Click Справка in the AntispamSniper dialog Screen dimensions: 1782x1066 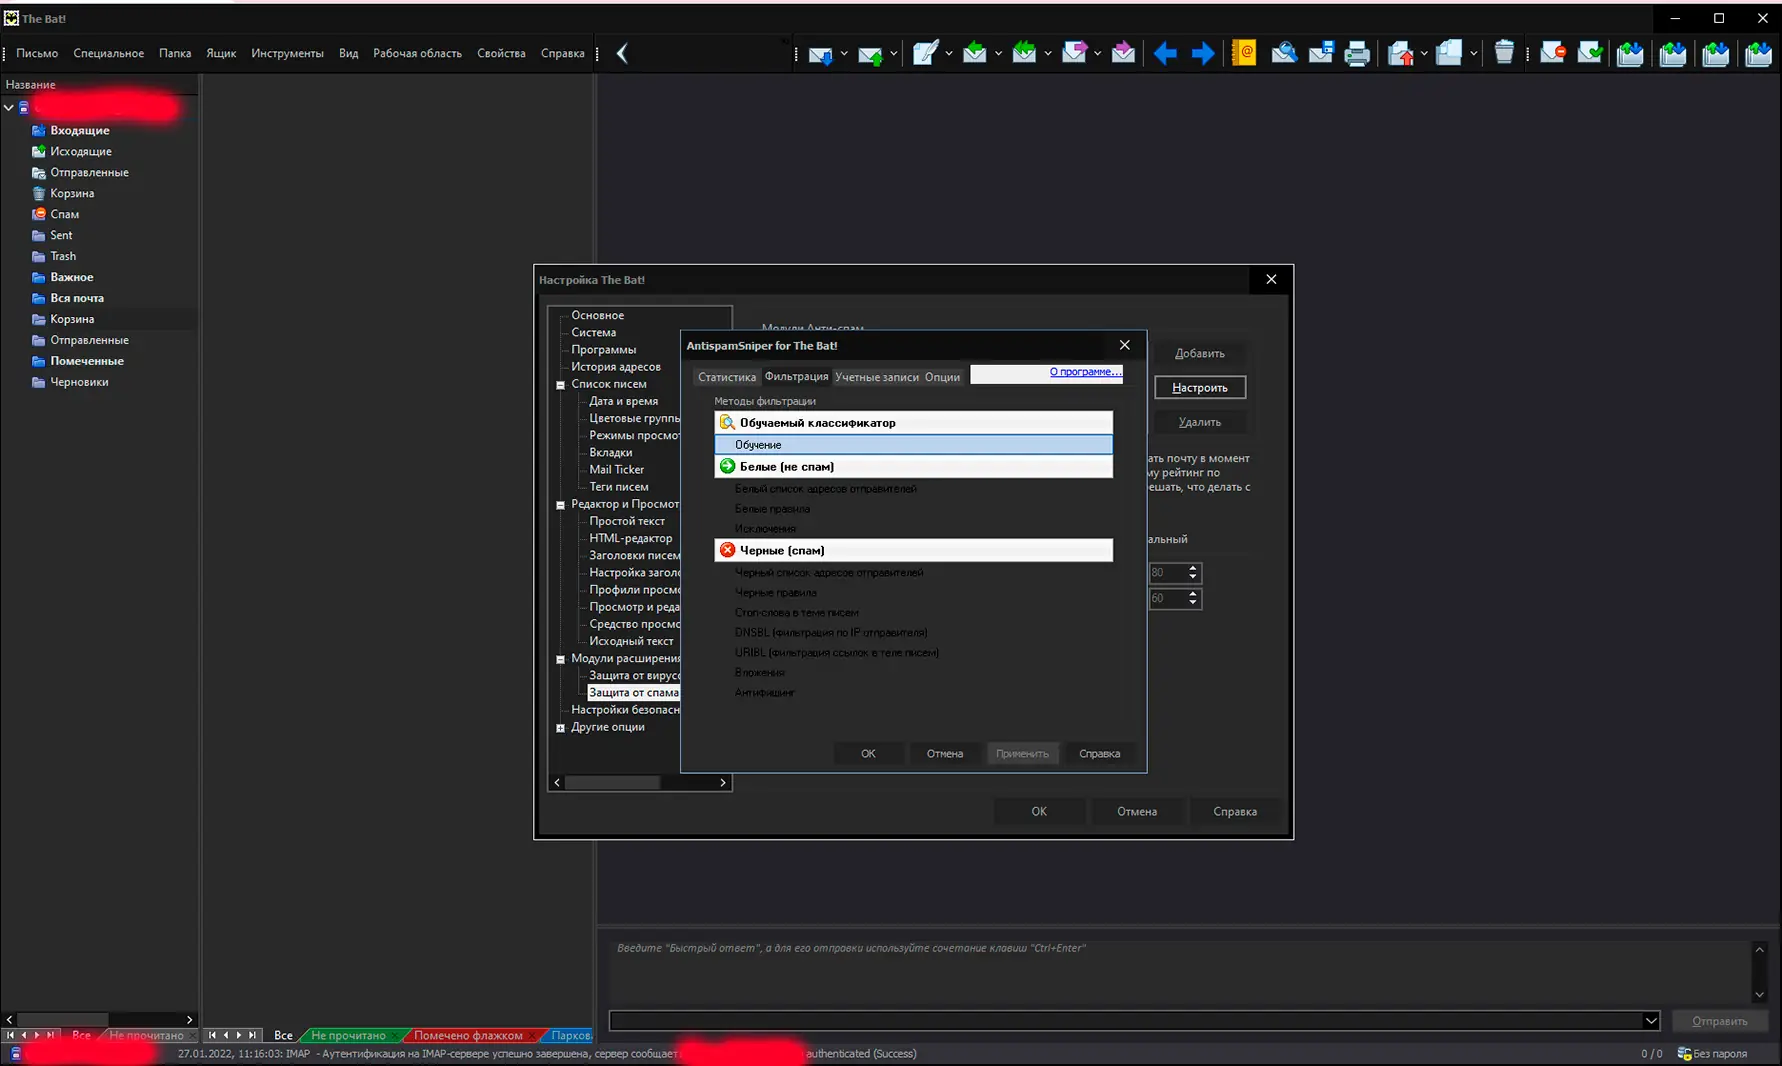(x=1099, y=753)
